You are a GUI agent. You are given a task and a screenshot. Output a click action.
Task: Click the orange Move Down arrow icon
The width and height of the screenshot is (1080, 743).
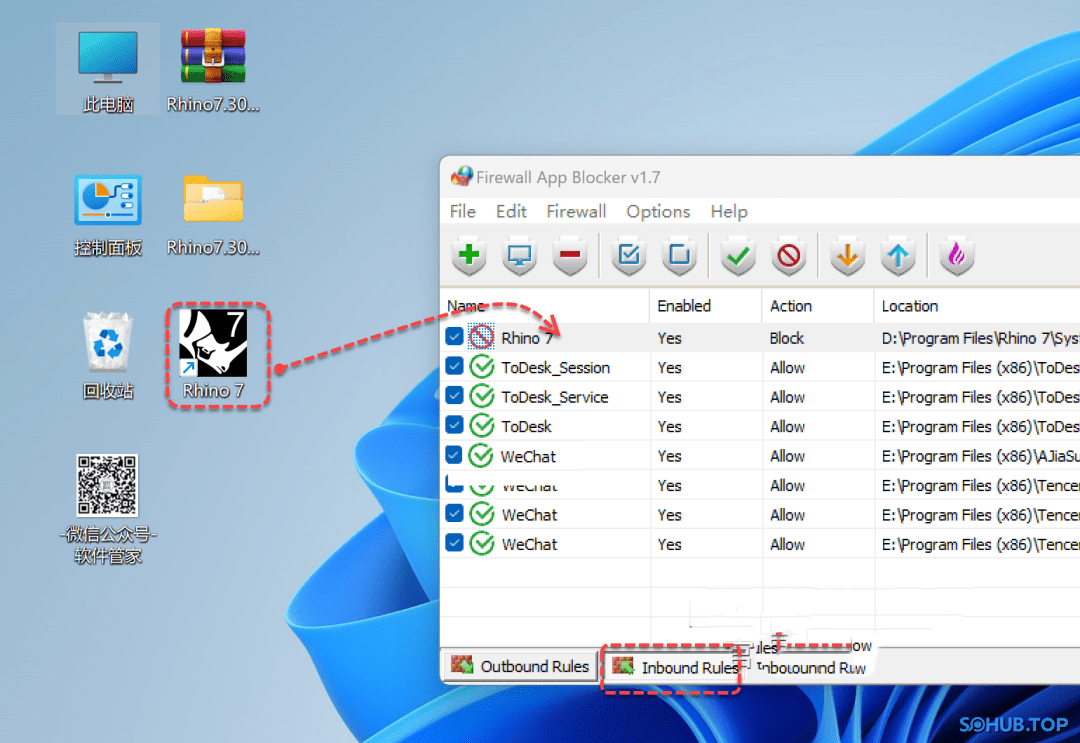(x=847, y=256)
